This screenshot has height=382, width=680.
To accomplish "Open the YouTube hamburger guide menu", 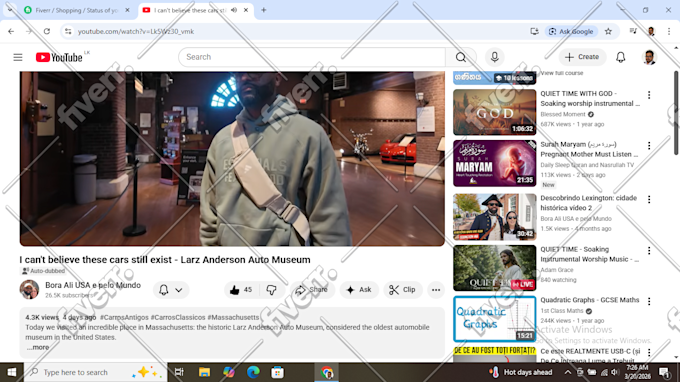I will tap(18, 57).
